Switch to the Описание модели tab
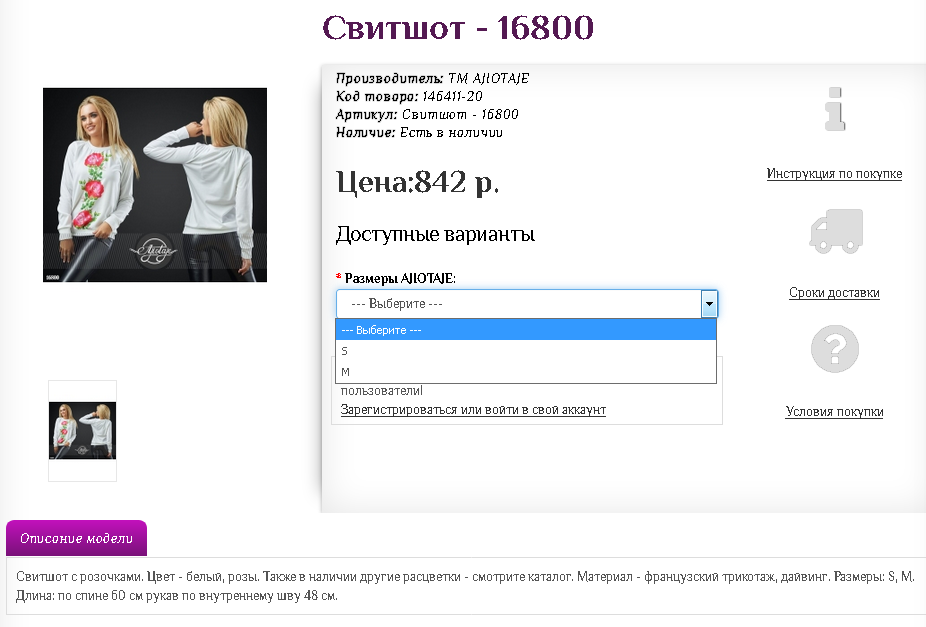This screenshot has height=627, width=926. (76, 538)
